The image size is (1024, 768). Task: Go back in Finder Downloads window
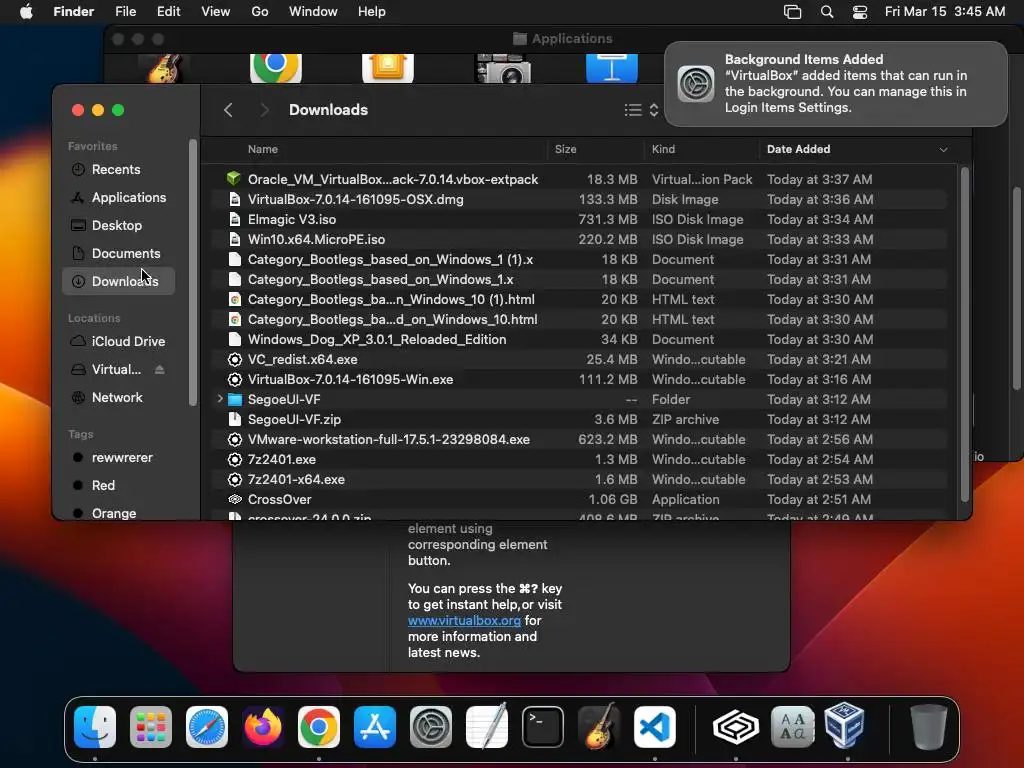click(228, 110)
